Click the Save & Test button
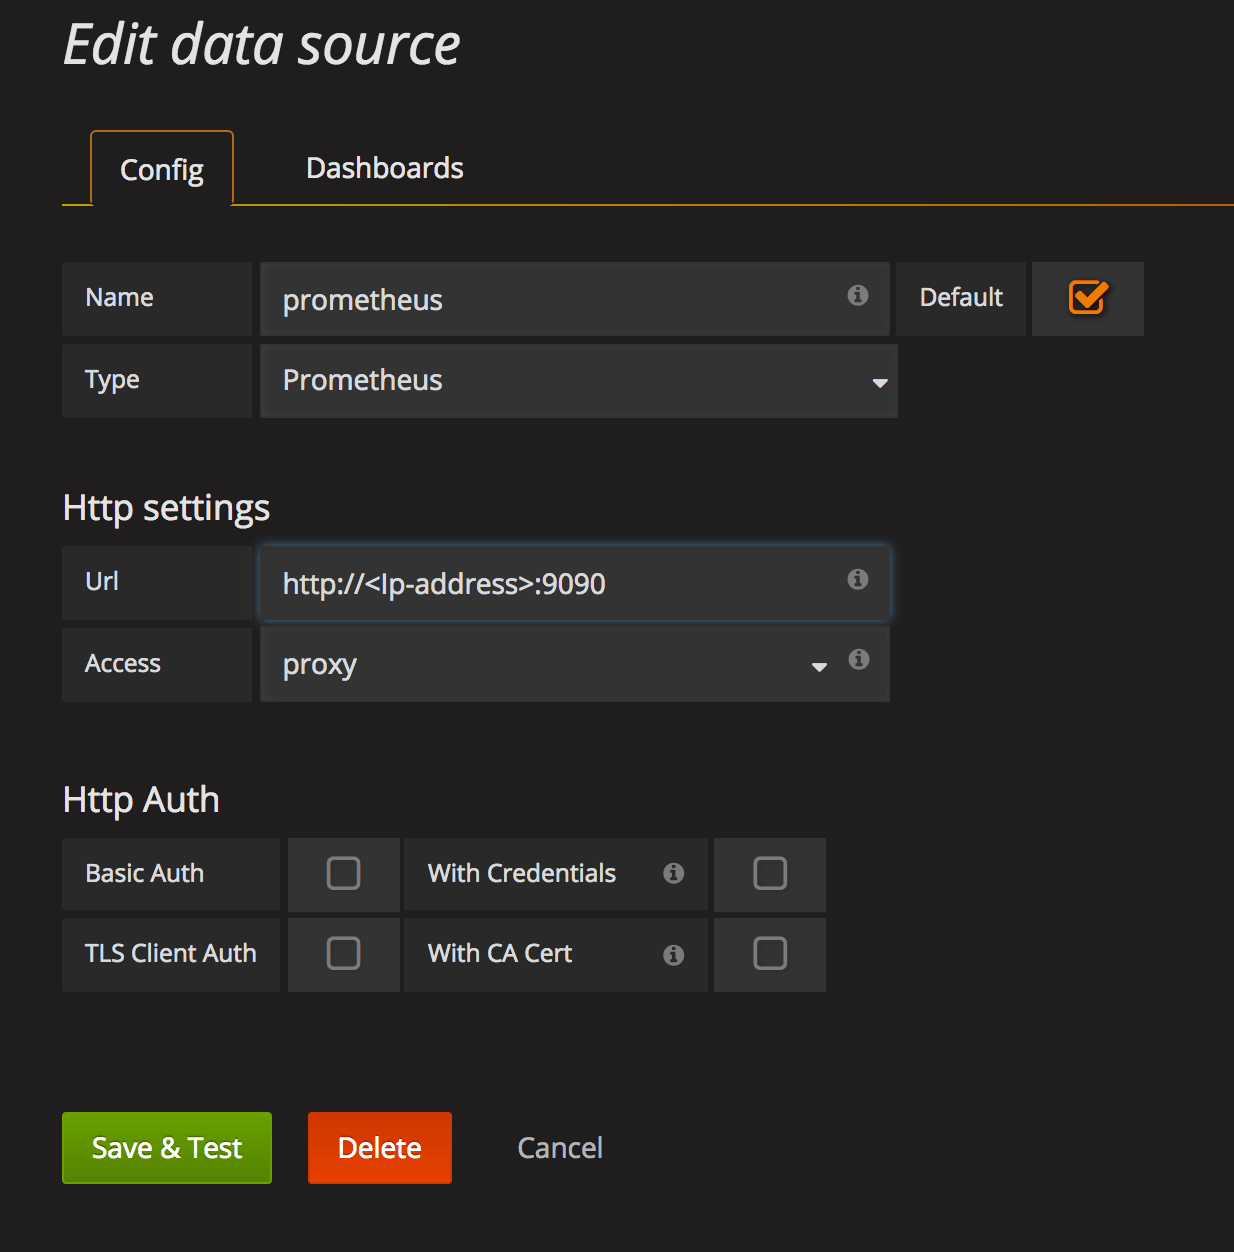 166,1147
